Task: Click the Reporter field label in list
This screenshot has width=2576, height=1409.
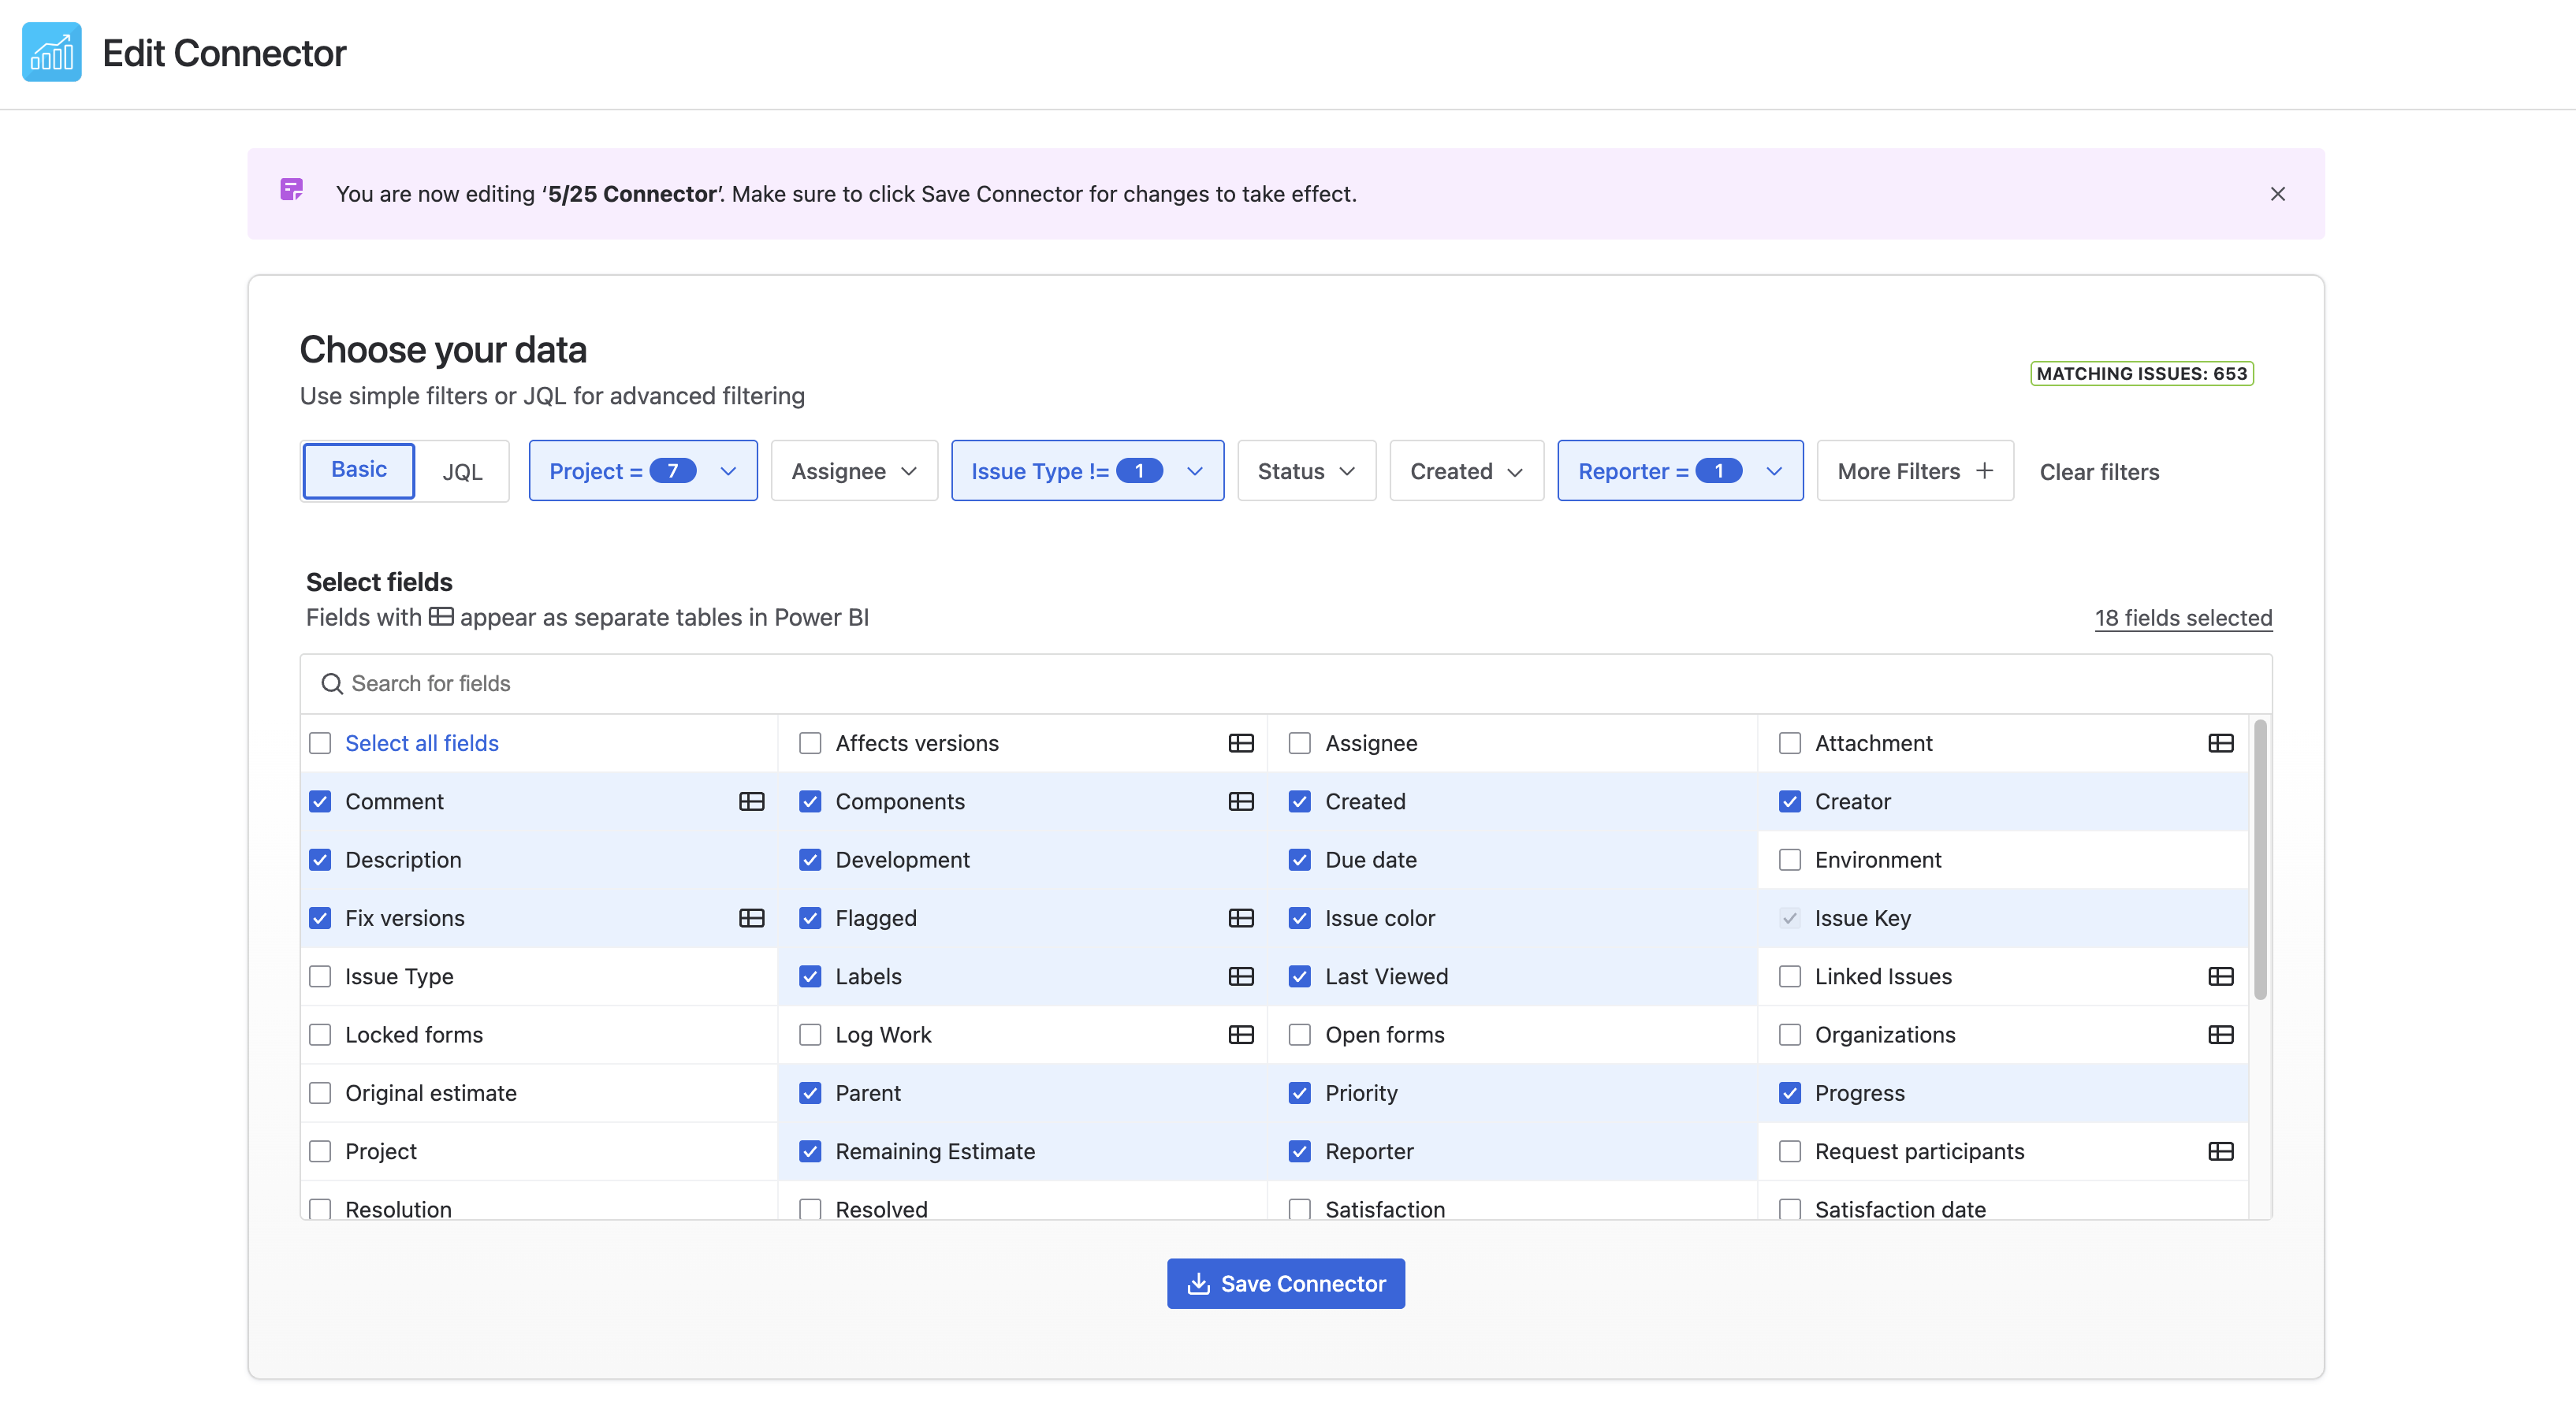Action: [1369, 1151]
